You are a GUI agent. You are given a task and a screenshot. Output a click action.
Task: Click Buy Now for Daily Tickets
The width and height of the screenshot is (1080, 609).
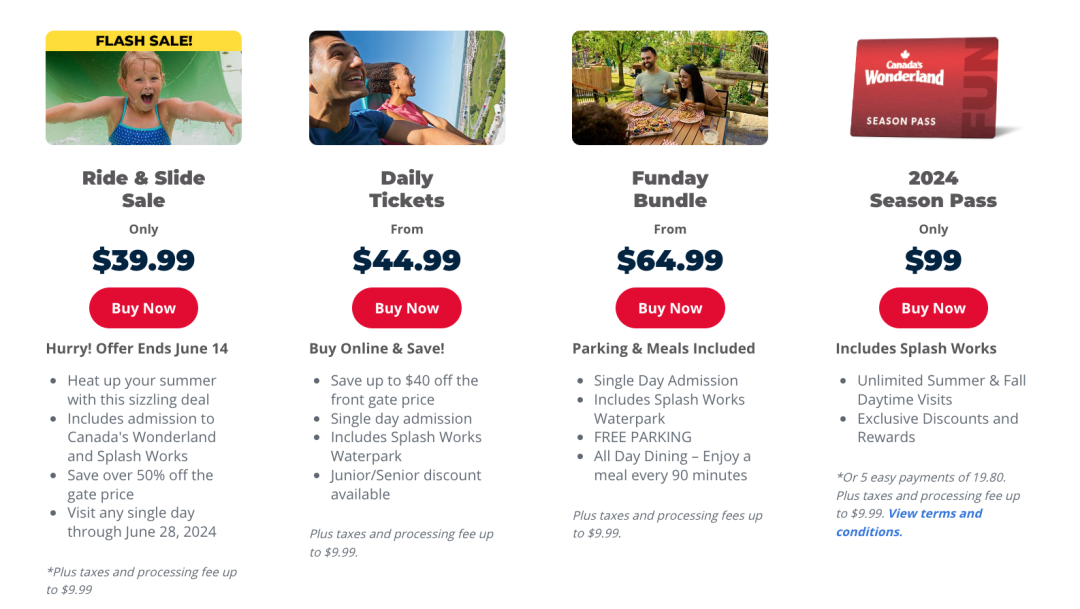pyautogui.click(x=406, y=308)
